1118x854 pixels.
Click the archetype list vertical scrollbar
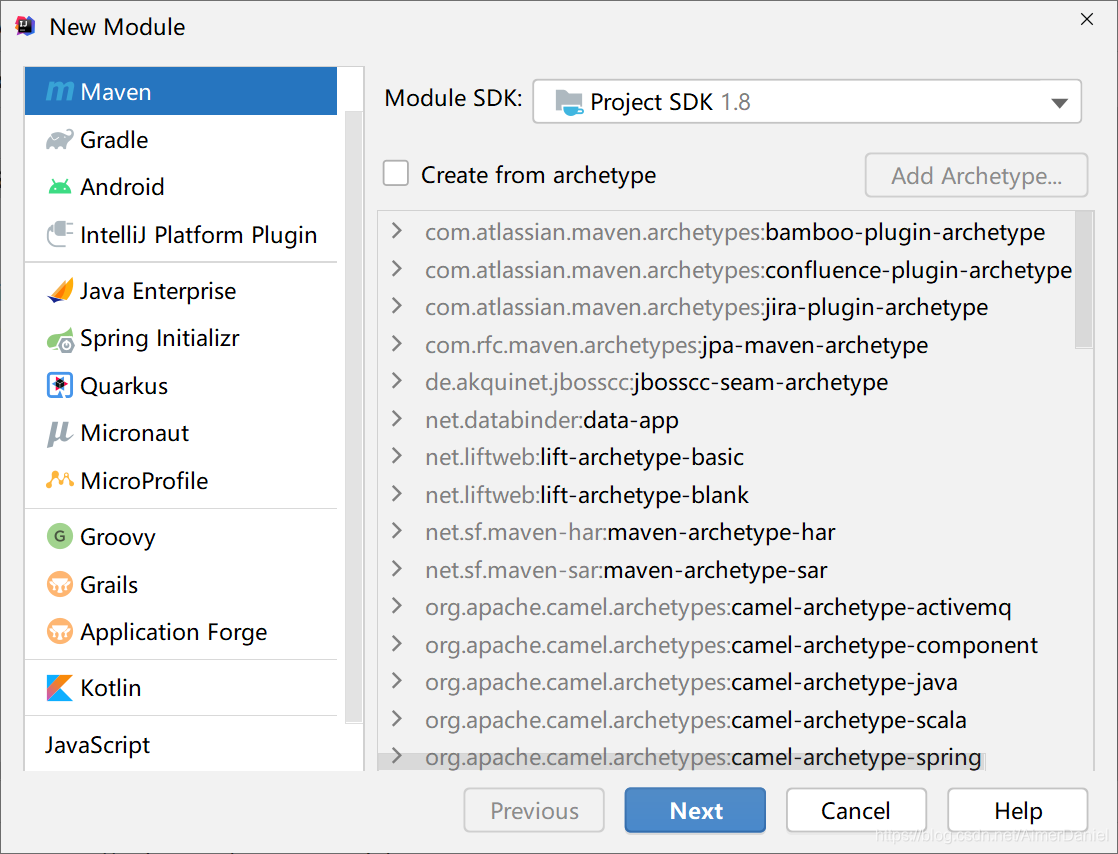pyautogui.click(x=1084, y=279)
